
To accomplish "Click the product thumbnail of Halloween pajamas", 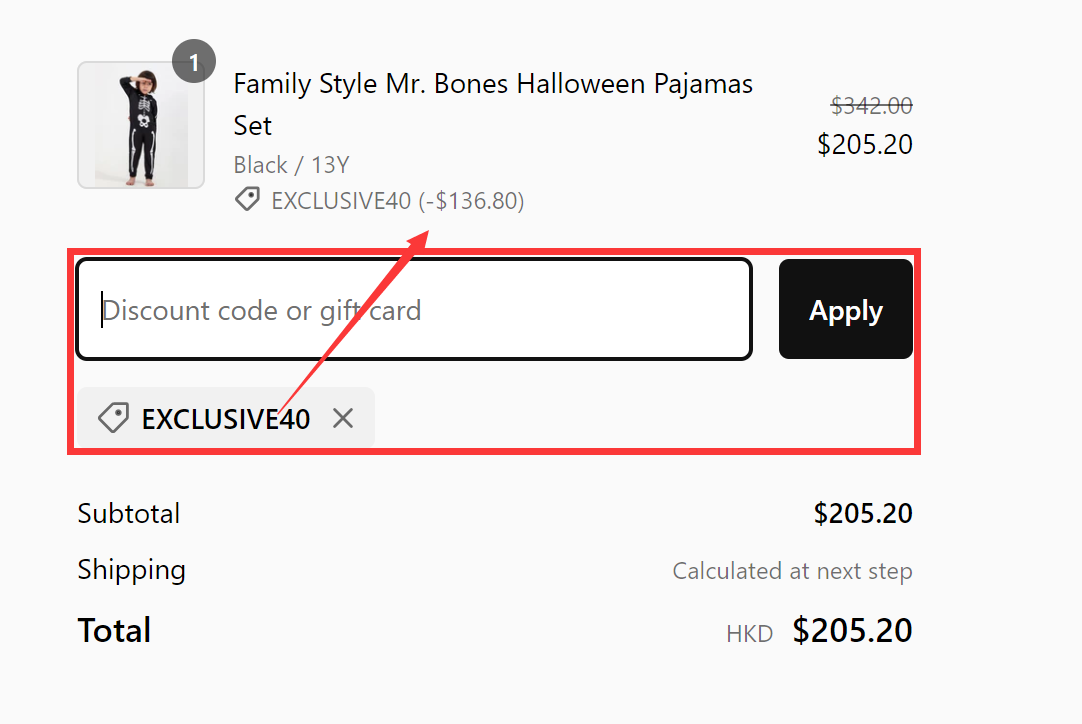I will tap(140, 125).
